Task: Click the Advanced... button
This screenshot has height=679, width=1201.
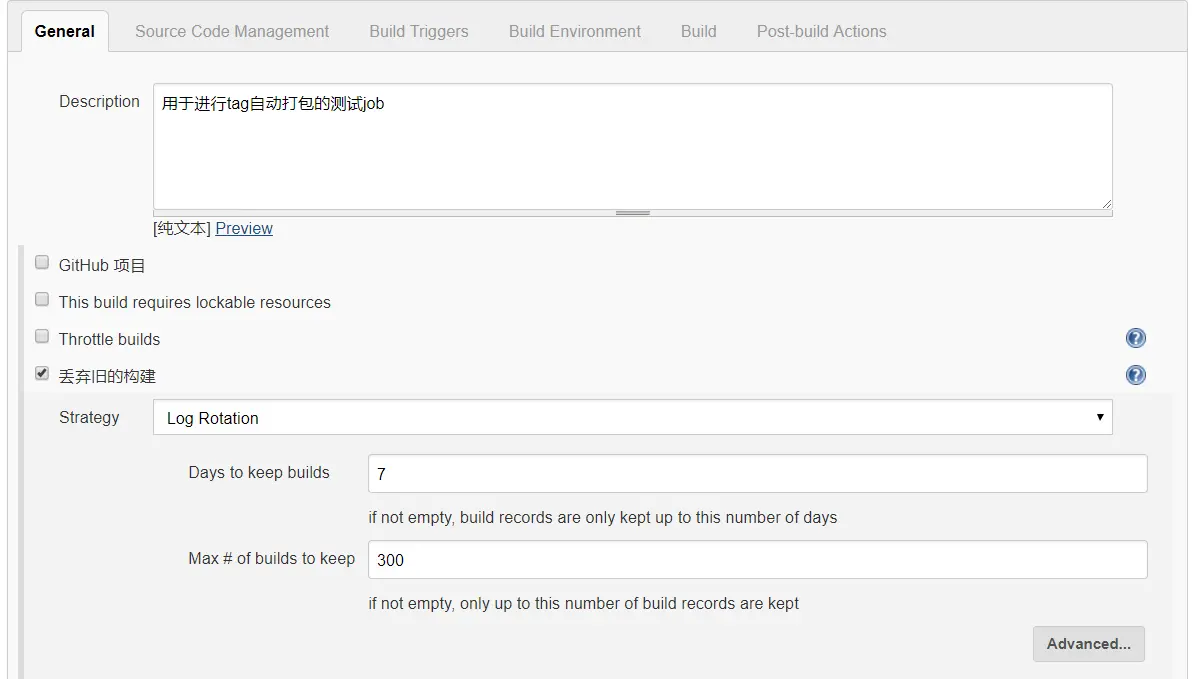Action: (1088, 644)
